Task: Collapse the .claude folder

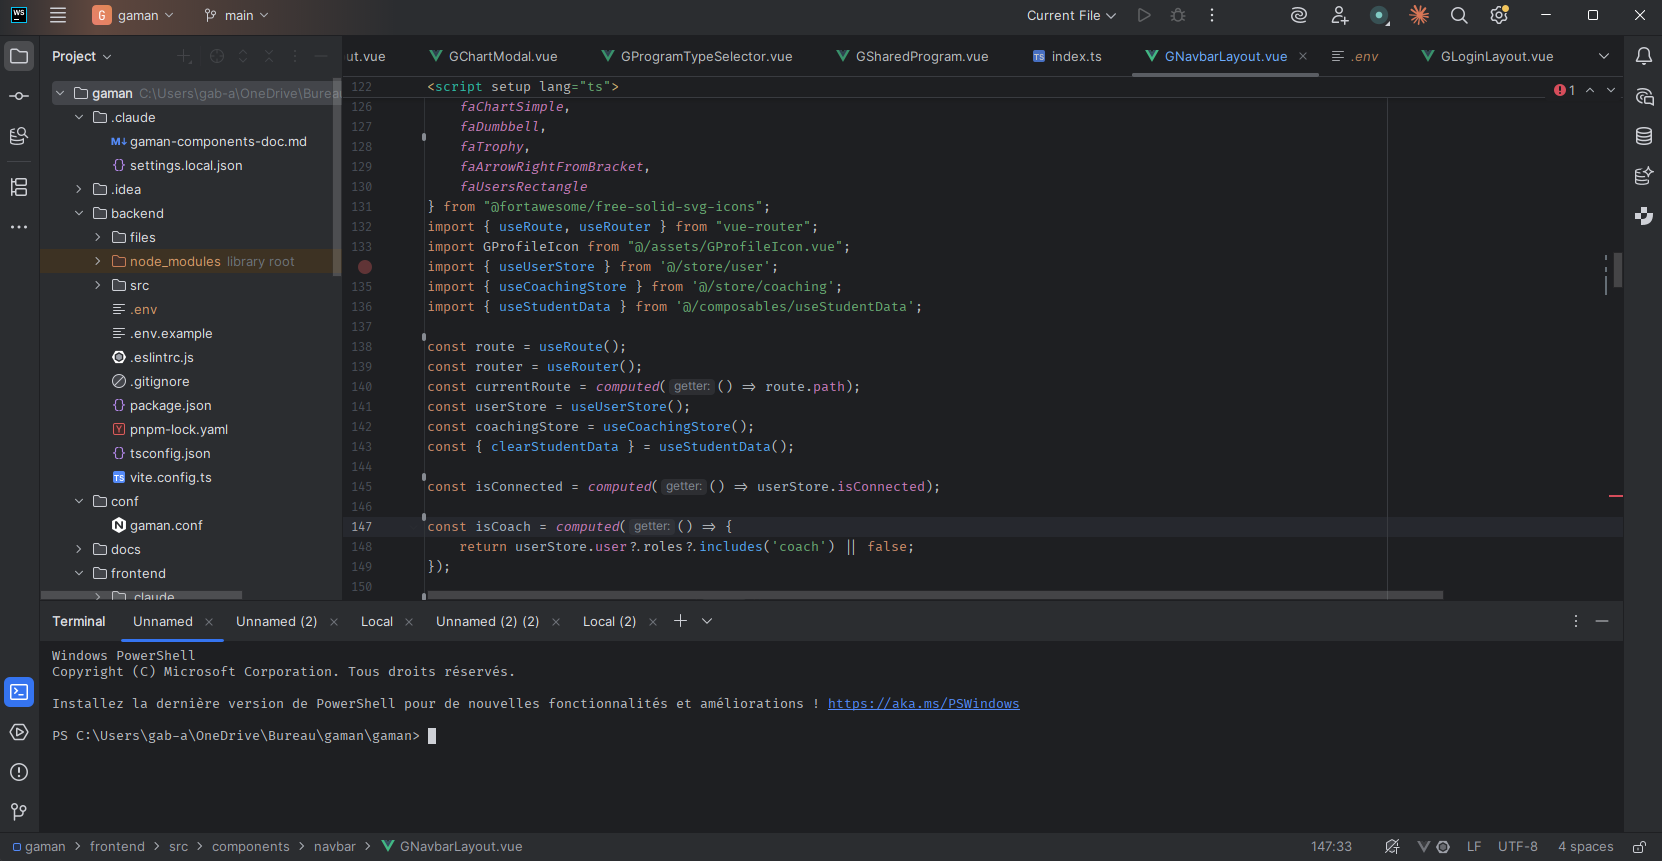Action: coord(79,118)
